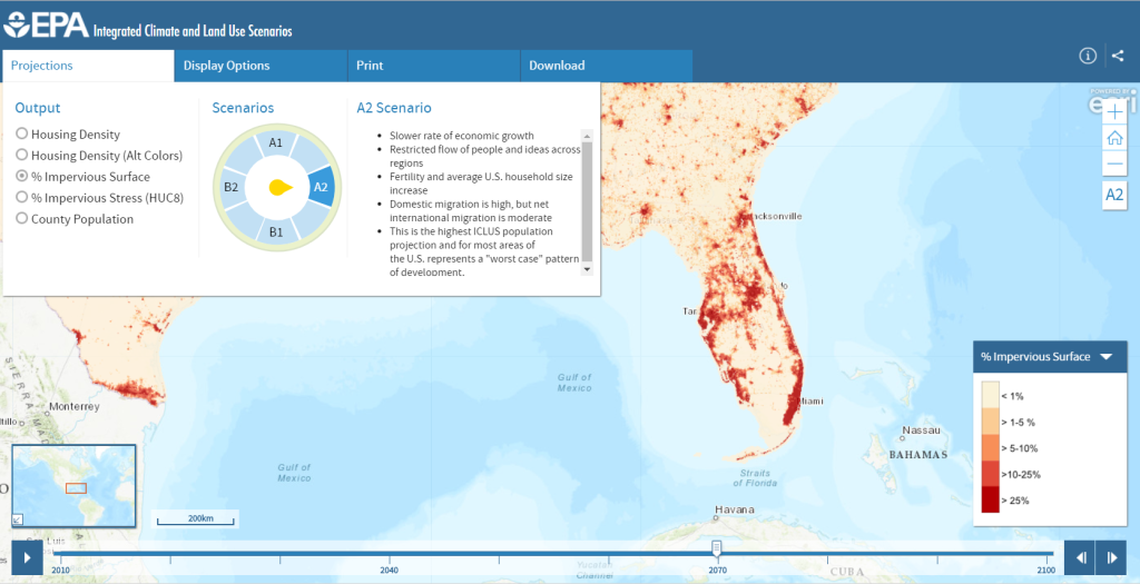Select the A1 scenario on the wheel
Image resolution: width=1140 pixels, height=584 pixels.
[x=275, y=143]
